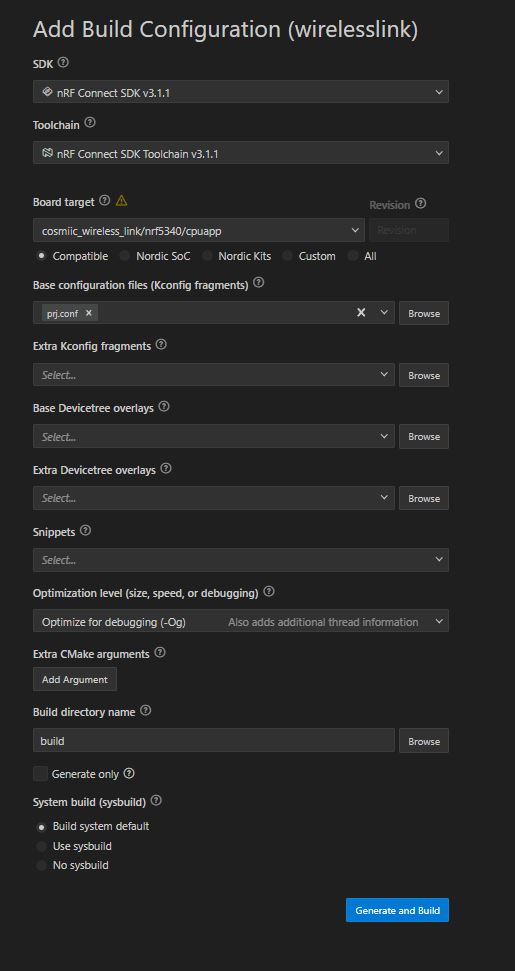The width and height of the screenshot is (515, 971).
Task: Open the Extra Kconfig fragments dropdown
Action: (214, 375)
